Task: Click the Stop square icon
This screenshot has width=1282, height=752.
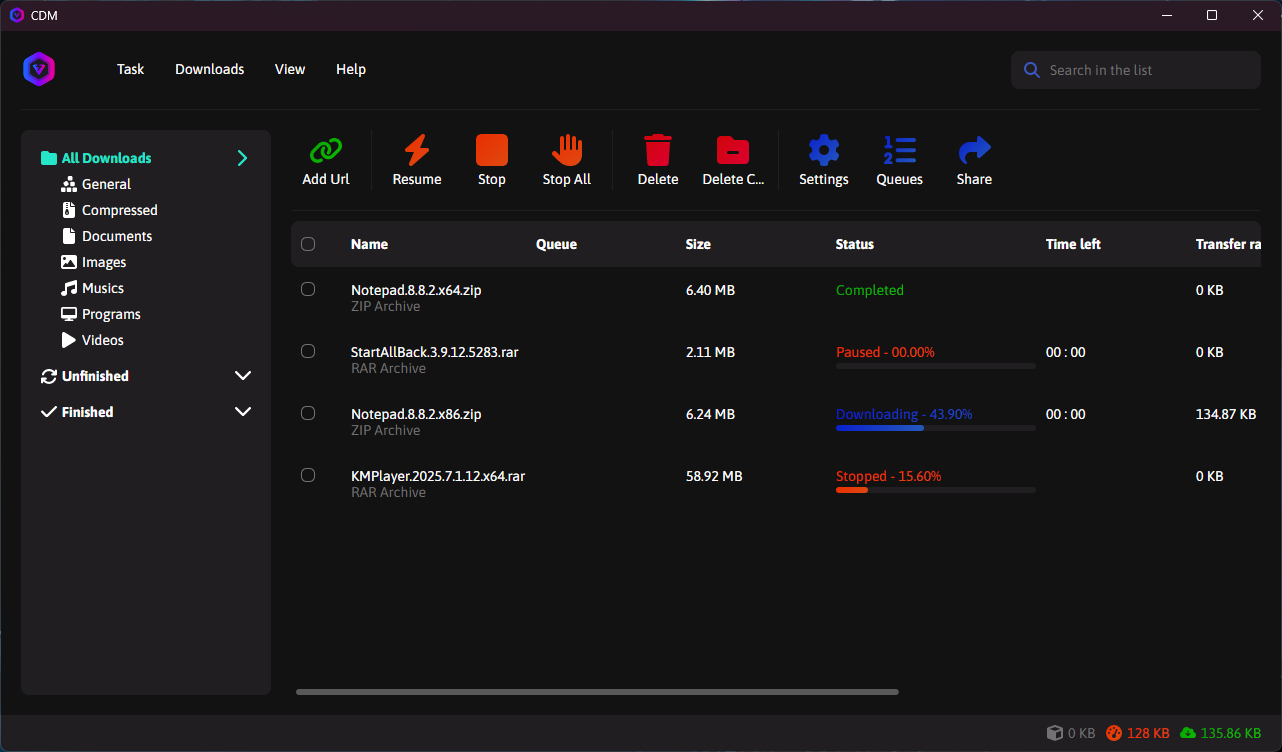Action: coord(492,151)
